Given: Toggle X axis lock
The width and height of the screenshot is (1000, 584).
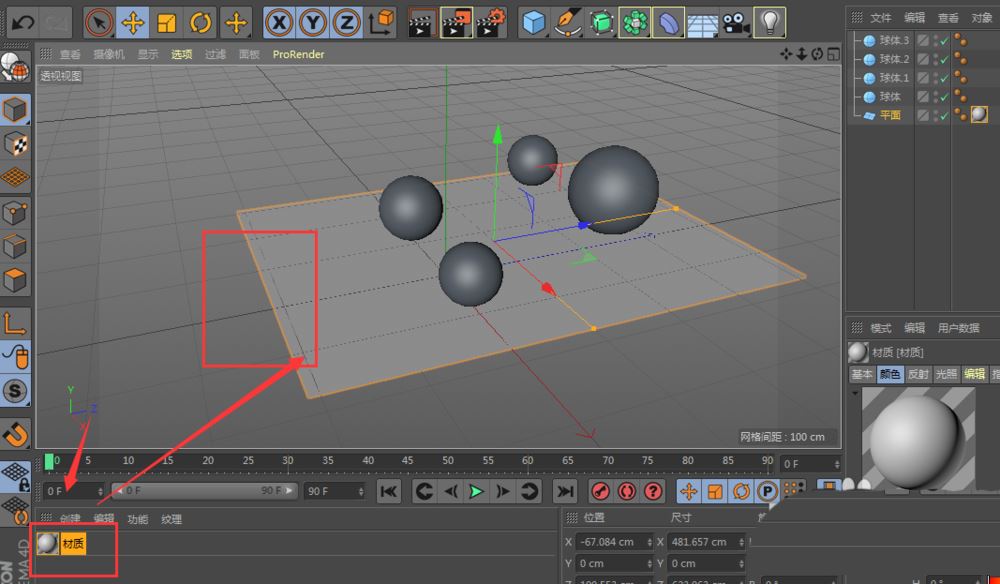Looking at the screenshot, I should point(280,21).
